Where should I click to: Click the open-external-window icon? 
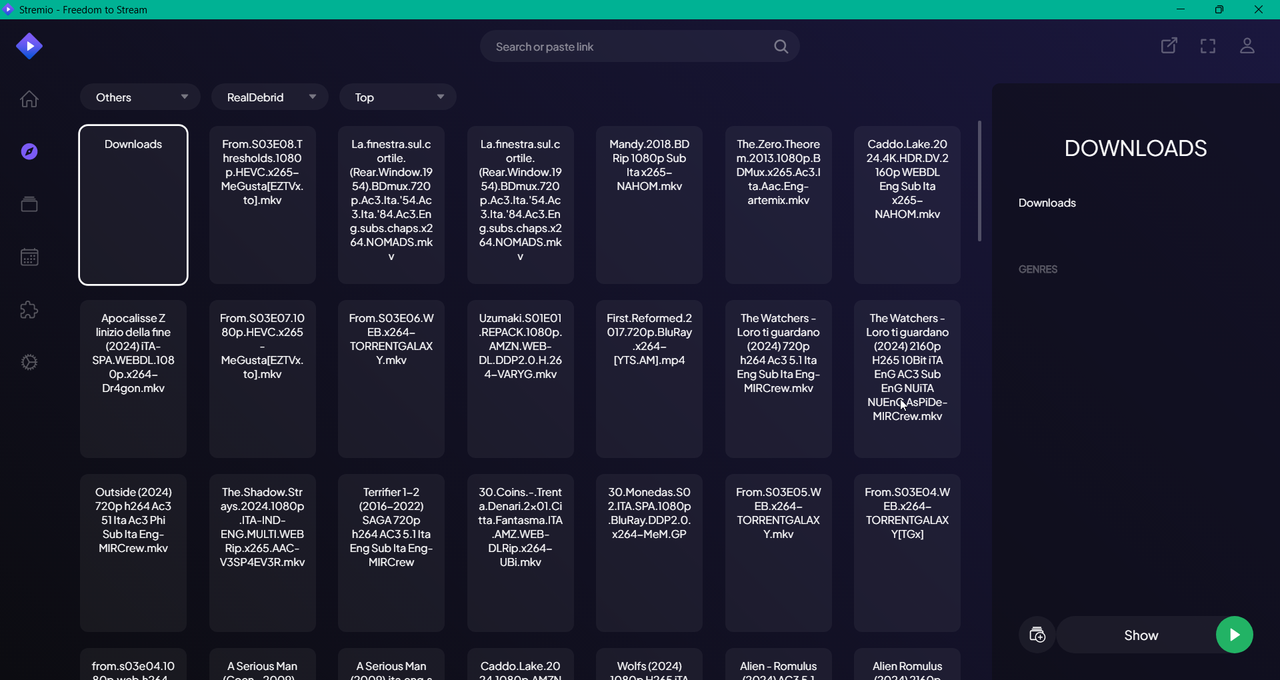pos(1168,46)
